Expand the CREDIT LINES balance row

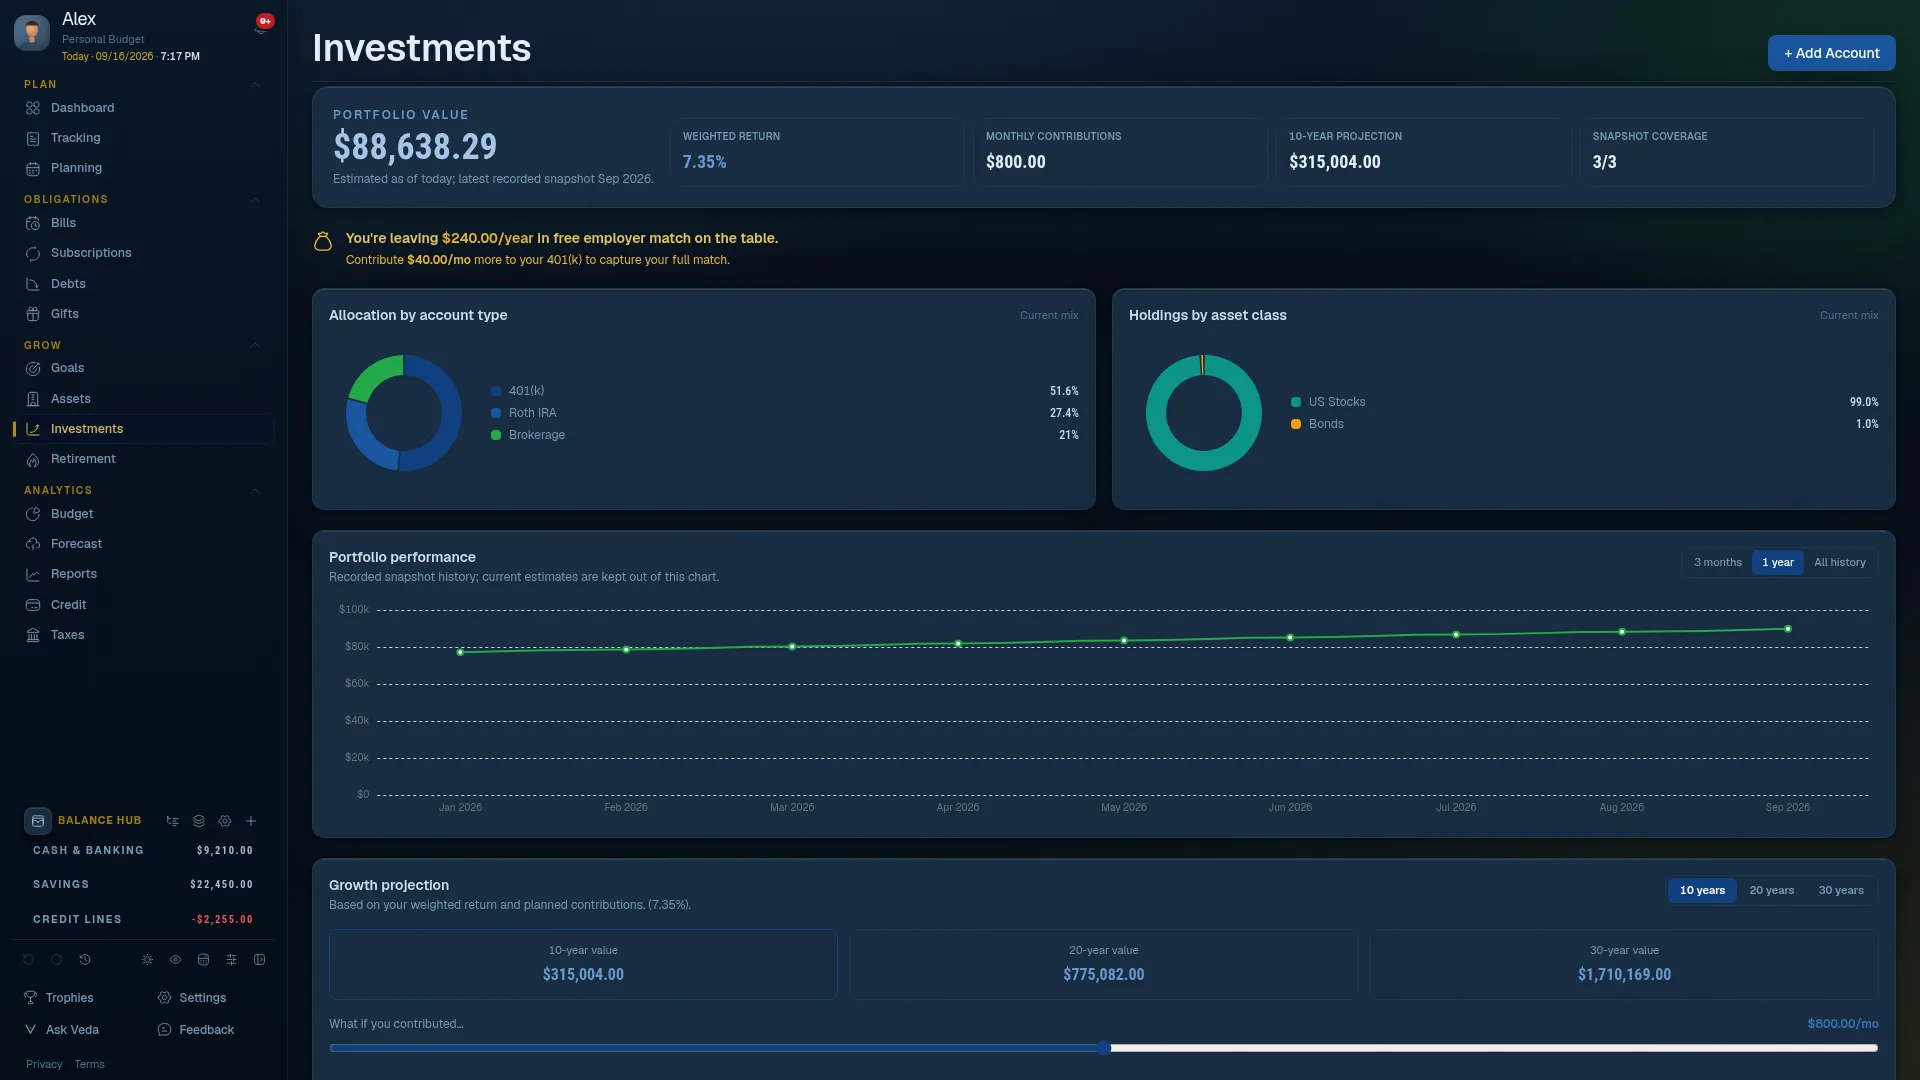pyautogui.click(x=143, y=920)
